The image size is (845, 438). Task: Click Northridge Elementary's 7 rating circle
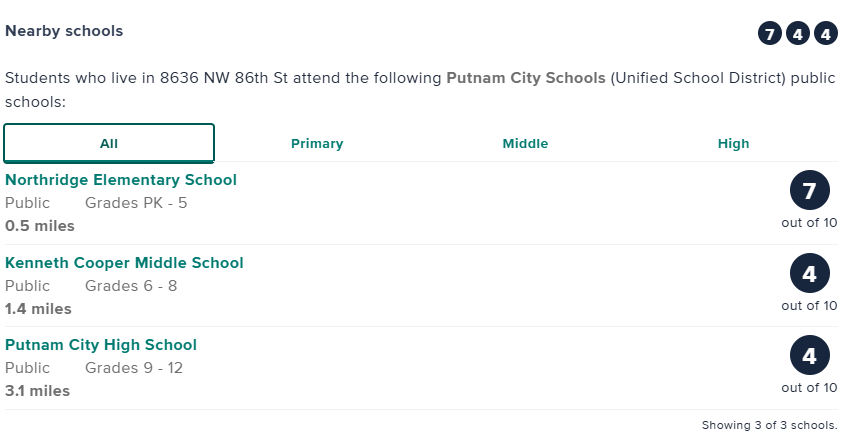click(809, 190)
